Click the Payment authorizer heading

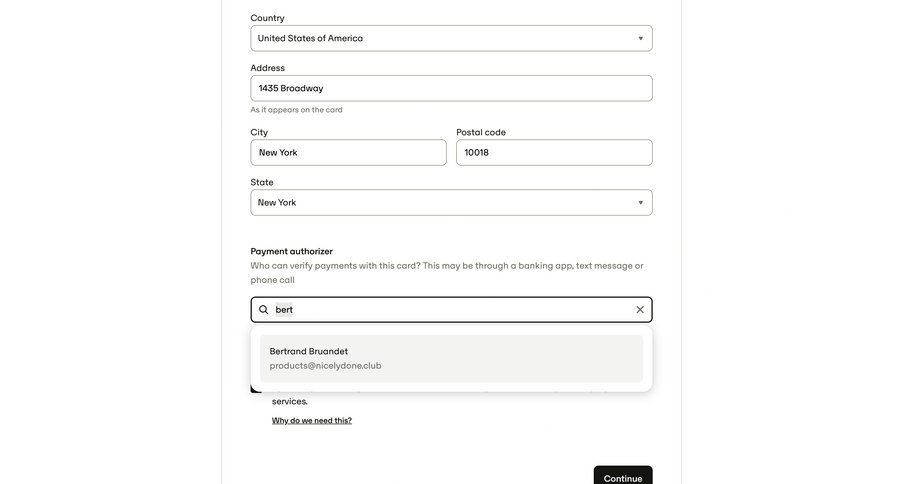(291, 252)
